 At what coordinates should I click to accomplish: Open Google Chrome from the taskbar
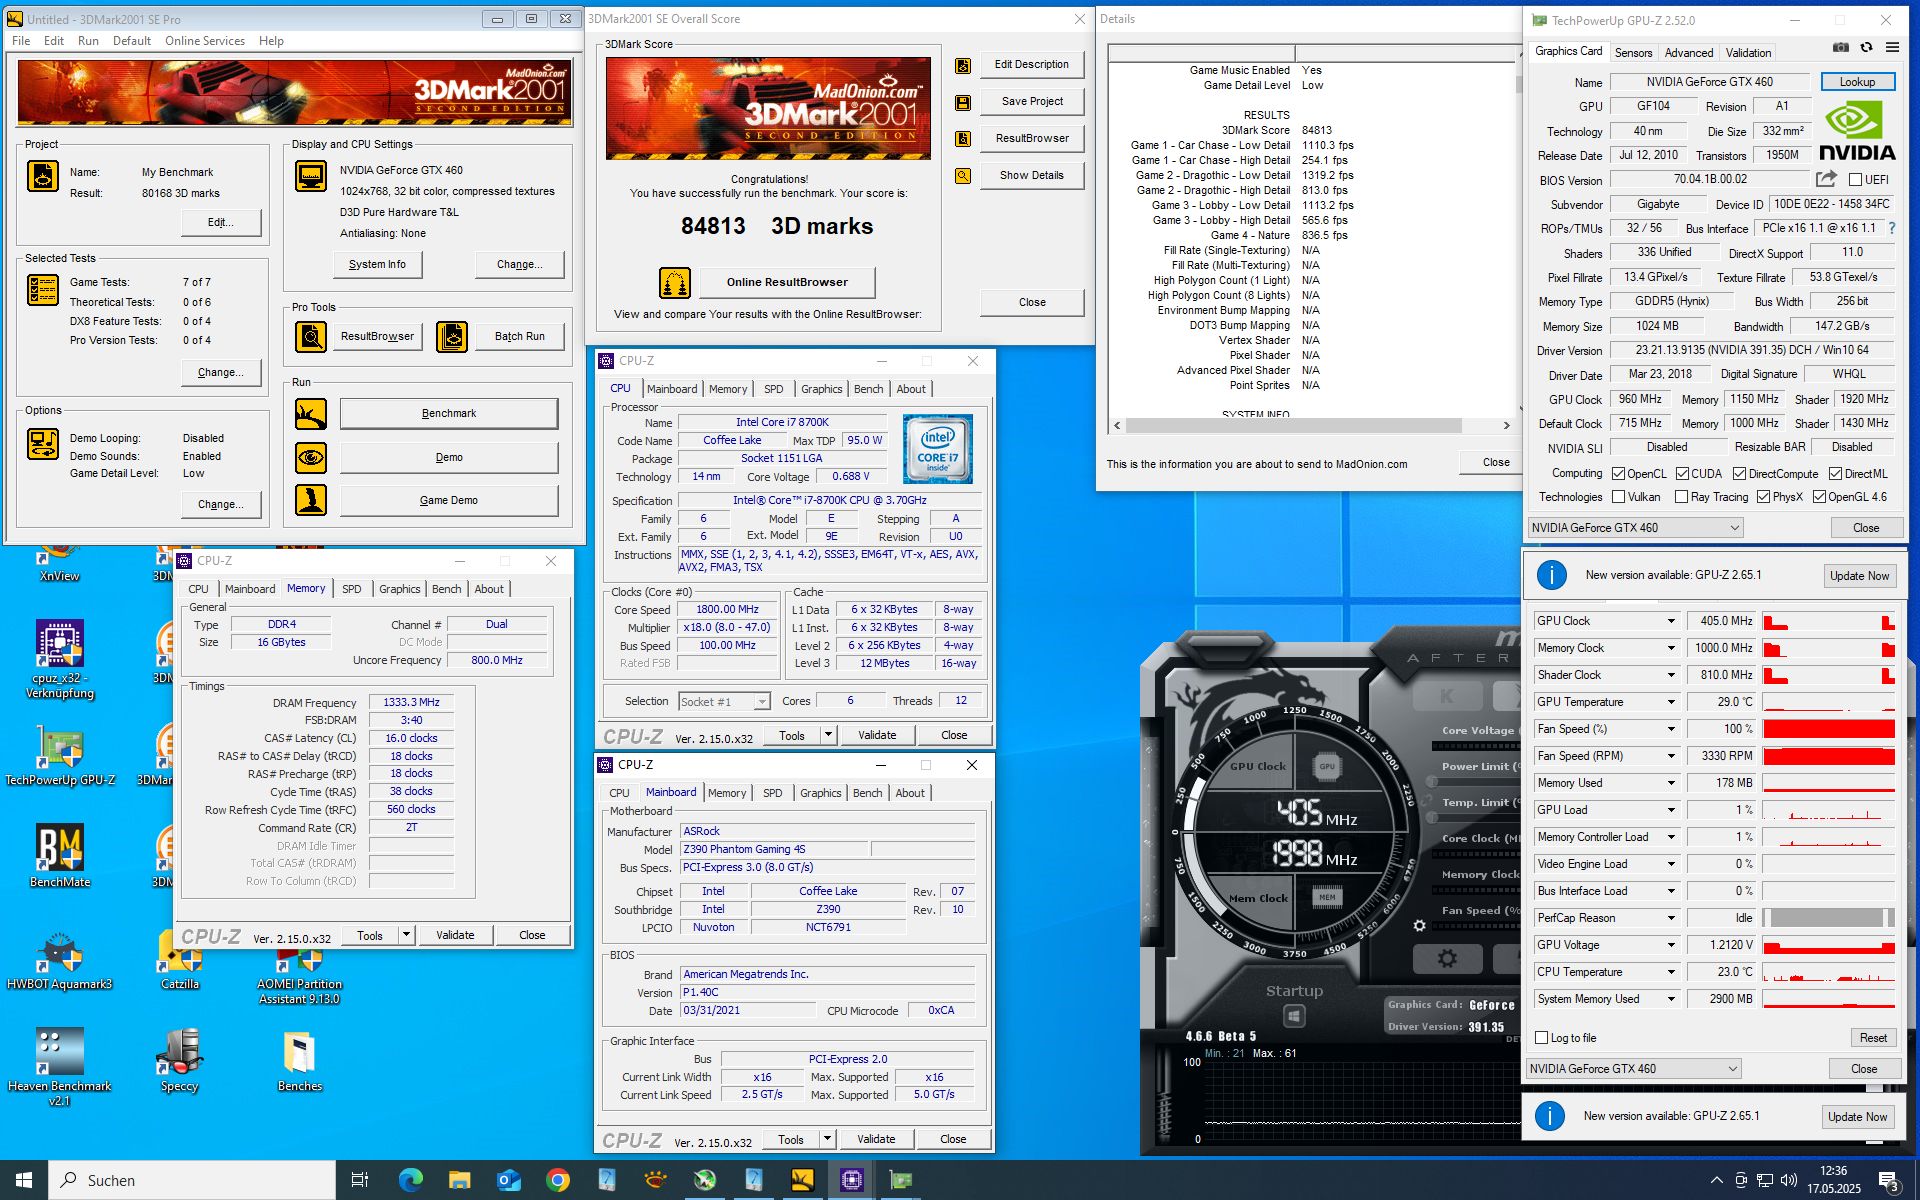[x=558, y=1180]
